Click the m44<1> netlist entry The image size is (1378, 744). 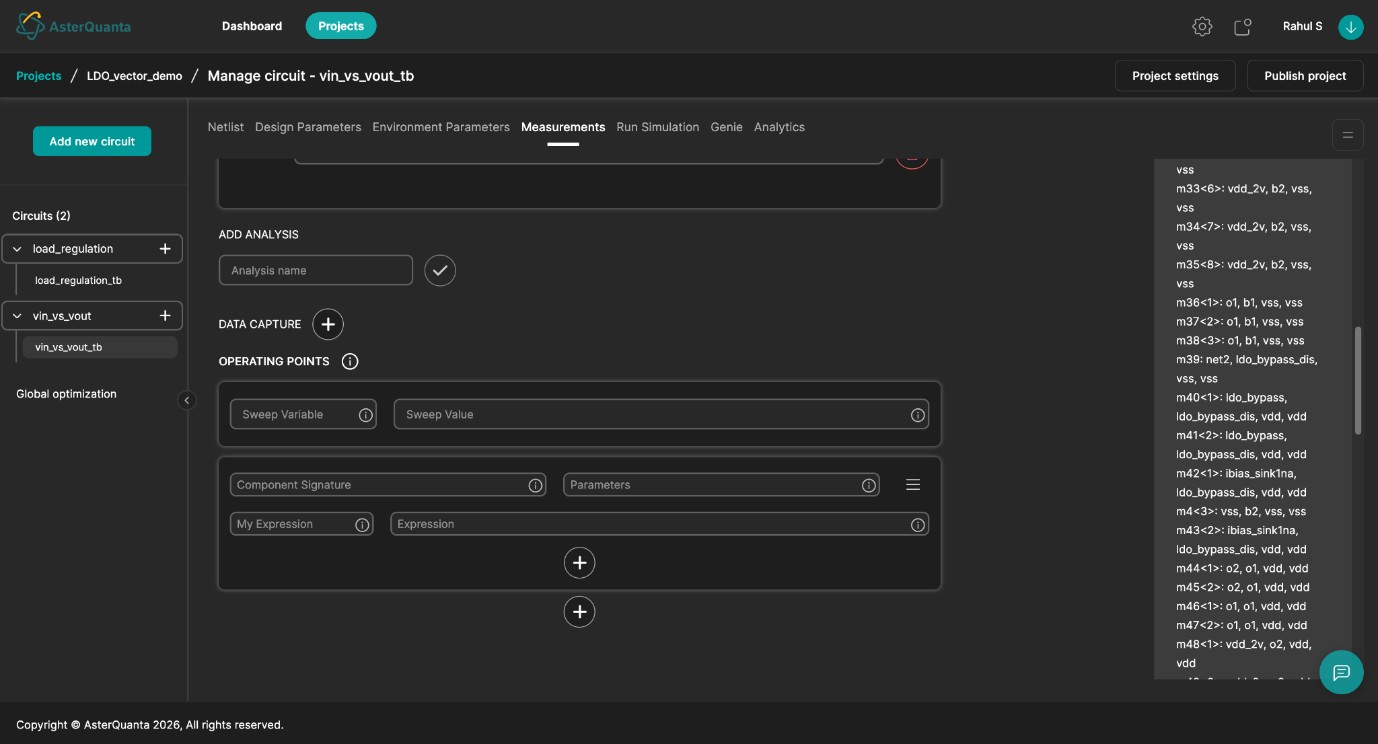pos(1242,568)
